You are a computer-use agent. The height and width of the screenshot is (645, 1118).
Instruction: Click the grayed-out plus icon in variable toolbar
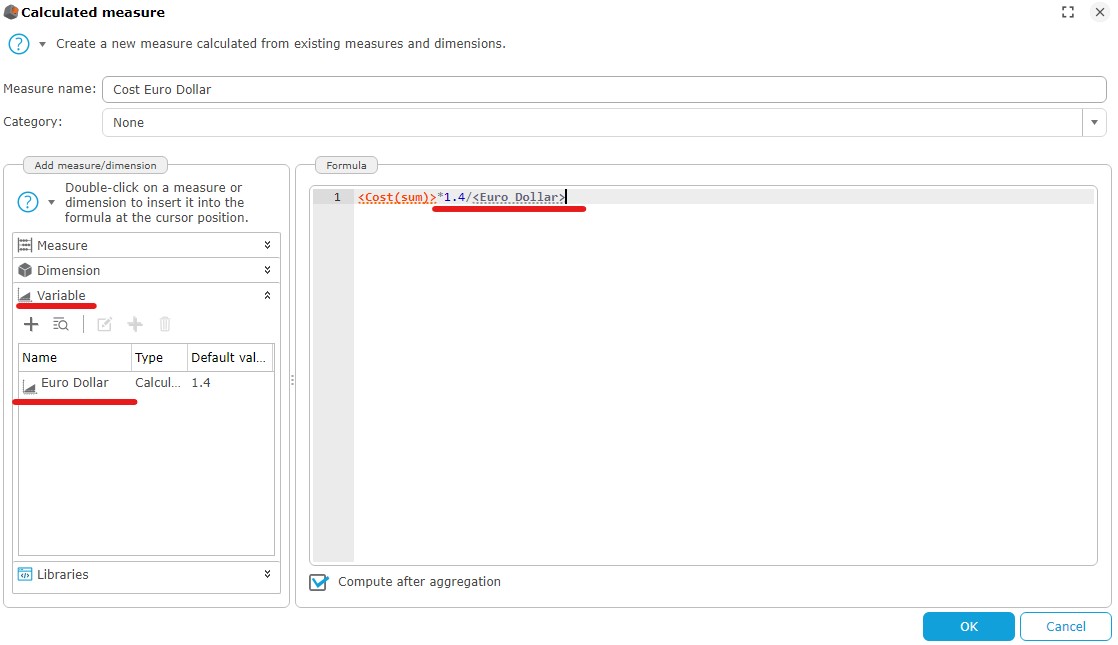click(x=135, y=324)
